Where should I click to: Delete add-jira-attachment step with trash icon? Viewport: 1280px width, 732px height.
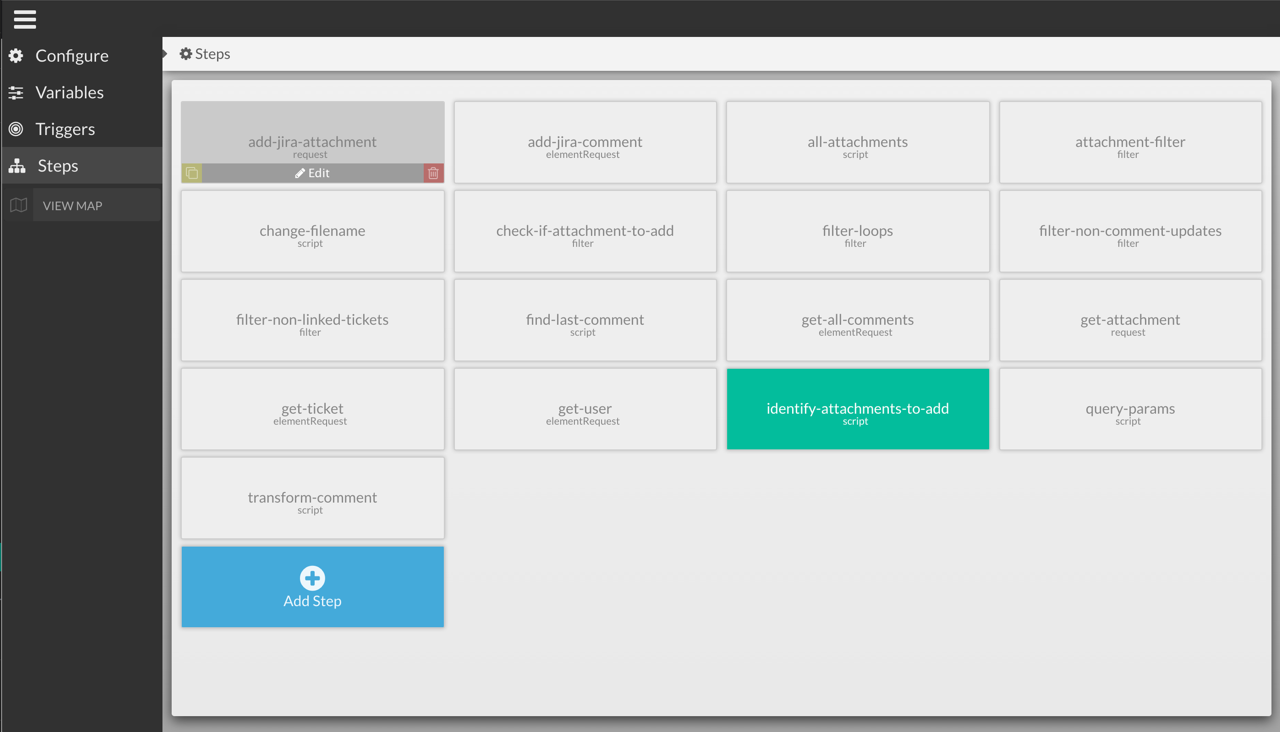pos(433,173)
